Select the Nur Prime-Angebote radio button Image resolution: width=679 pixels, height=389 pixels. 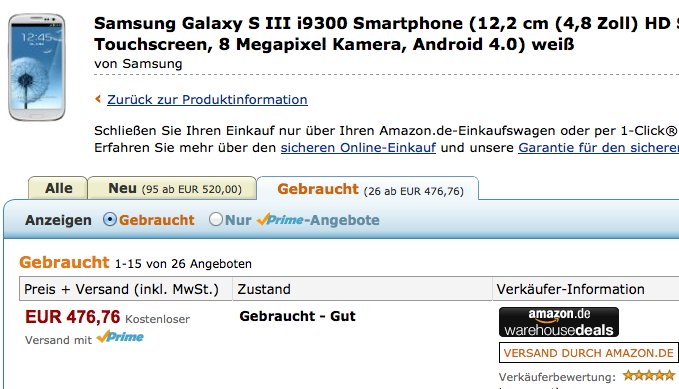215,220
